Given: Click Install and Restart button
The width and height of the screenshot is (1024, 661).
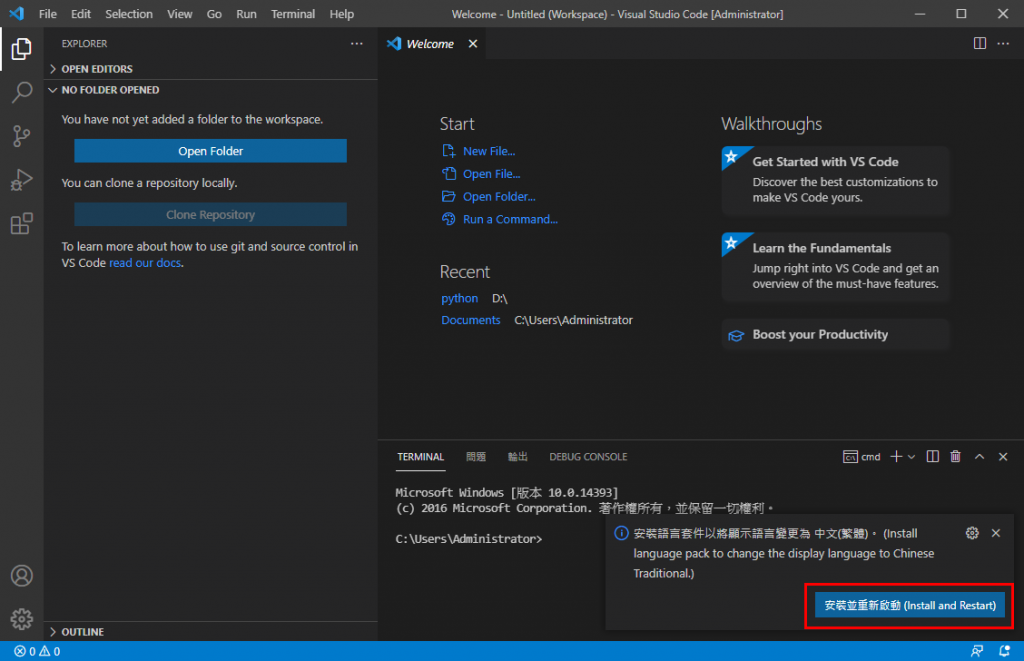Looking at the screenshot, I should 910,605.
